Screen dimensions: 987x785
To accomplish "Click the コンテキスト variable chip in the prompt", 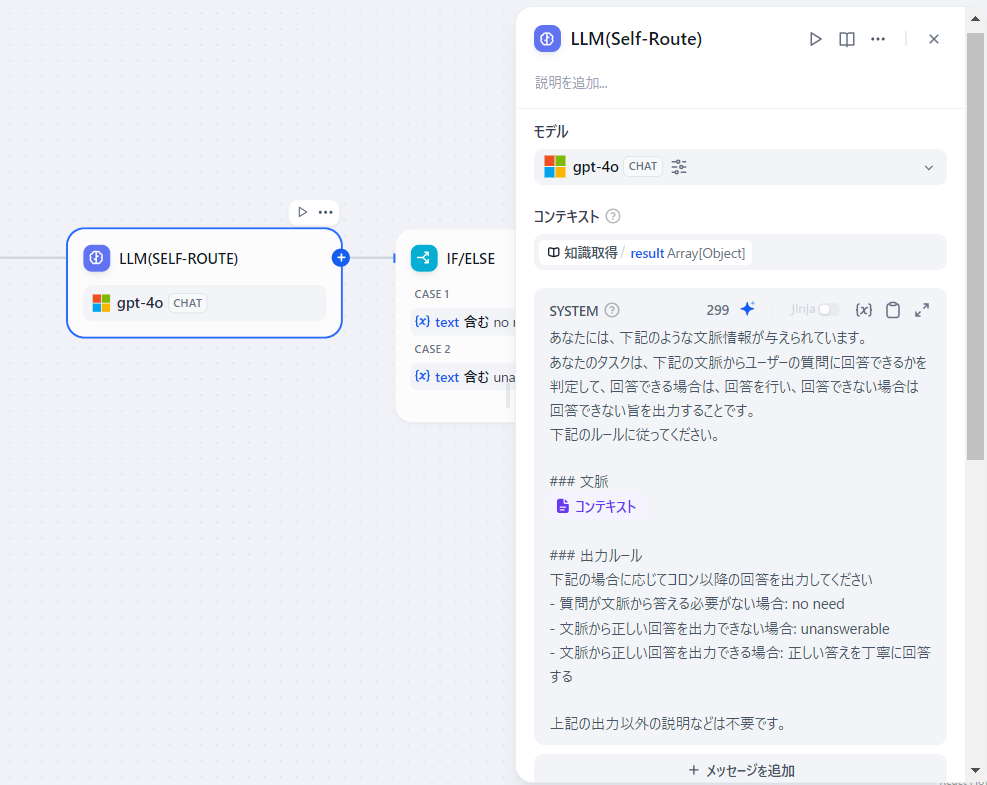I will [x=596, y=506].
